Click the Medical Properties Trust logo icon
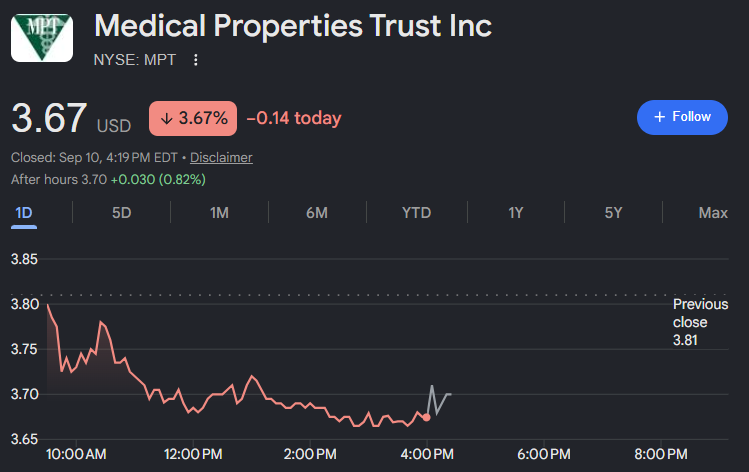749x472 pixels. pyautogui.click(x=42, y=38)
